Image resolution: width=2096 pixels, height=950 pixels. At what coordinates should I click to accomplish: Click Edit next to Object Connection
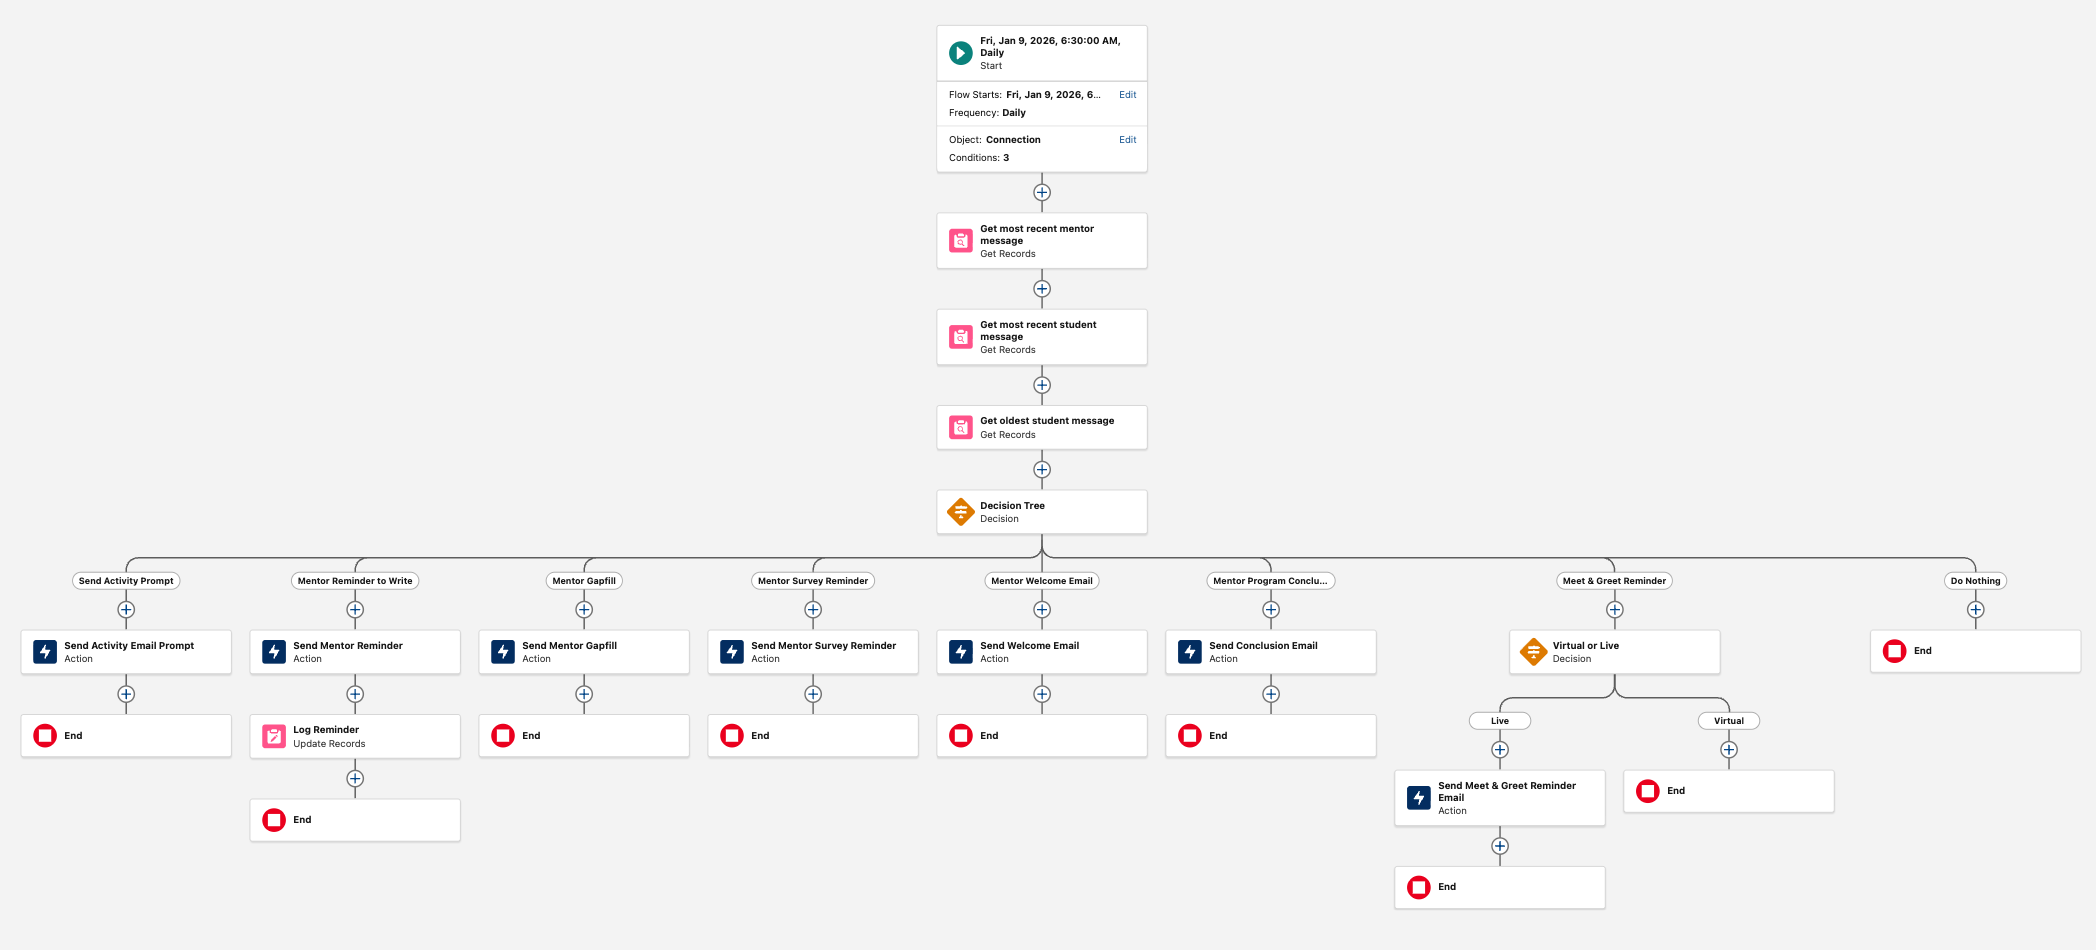(x=1127, y=139)
